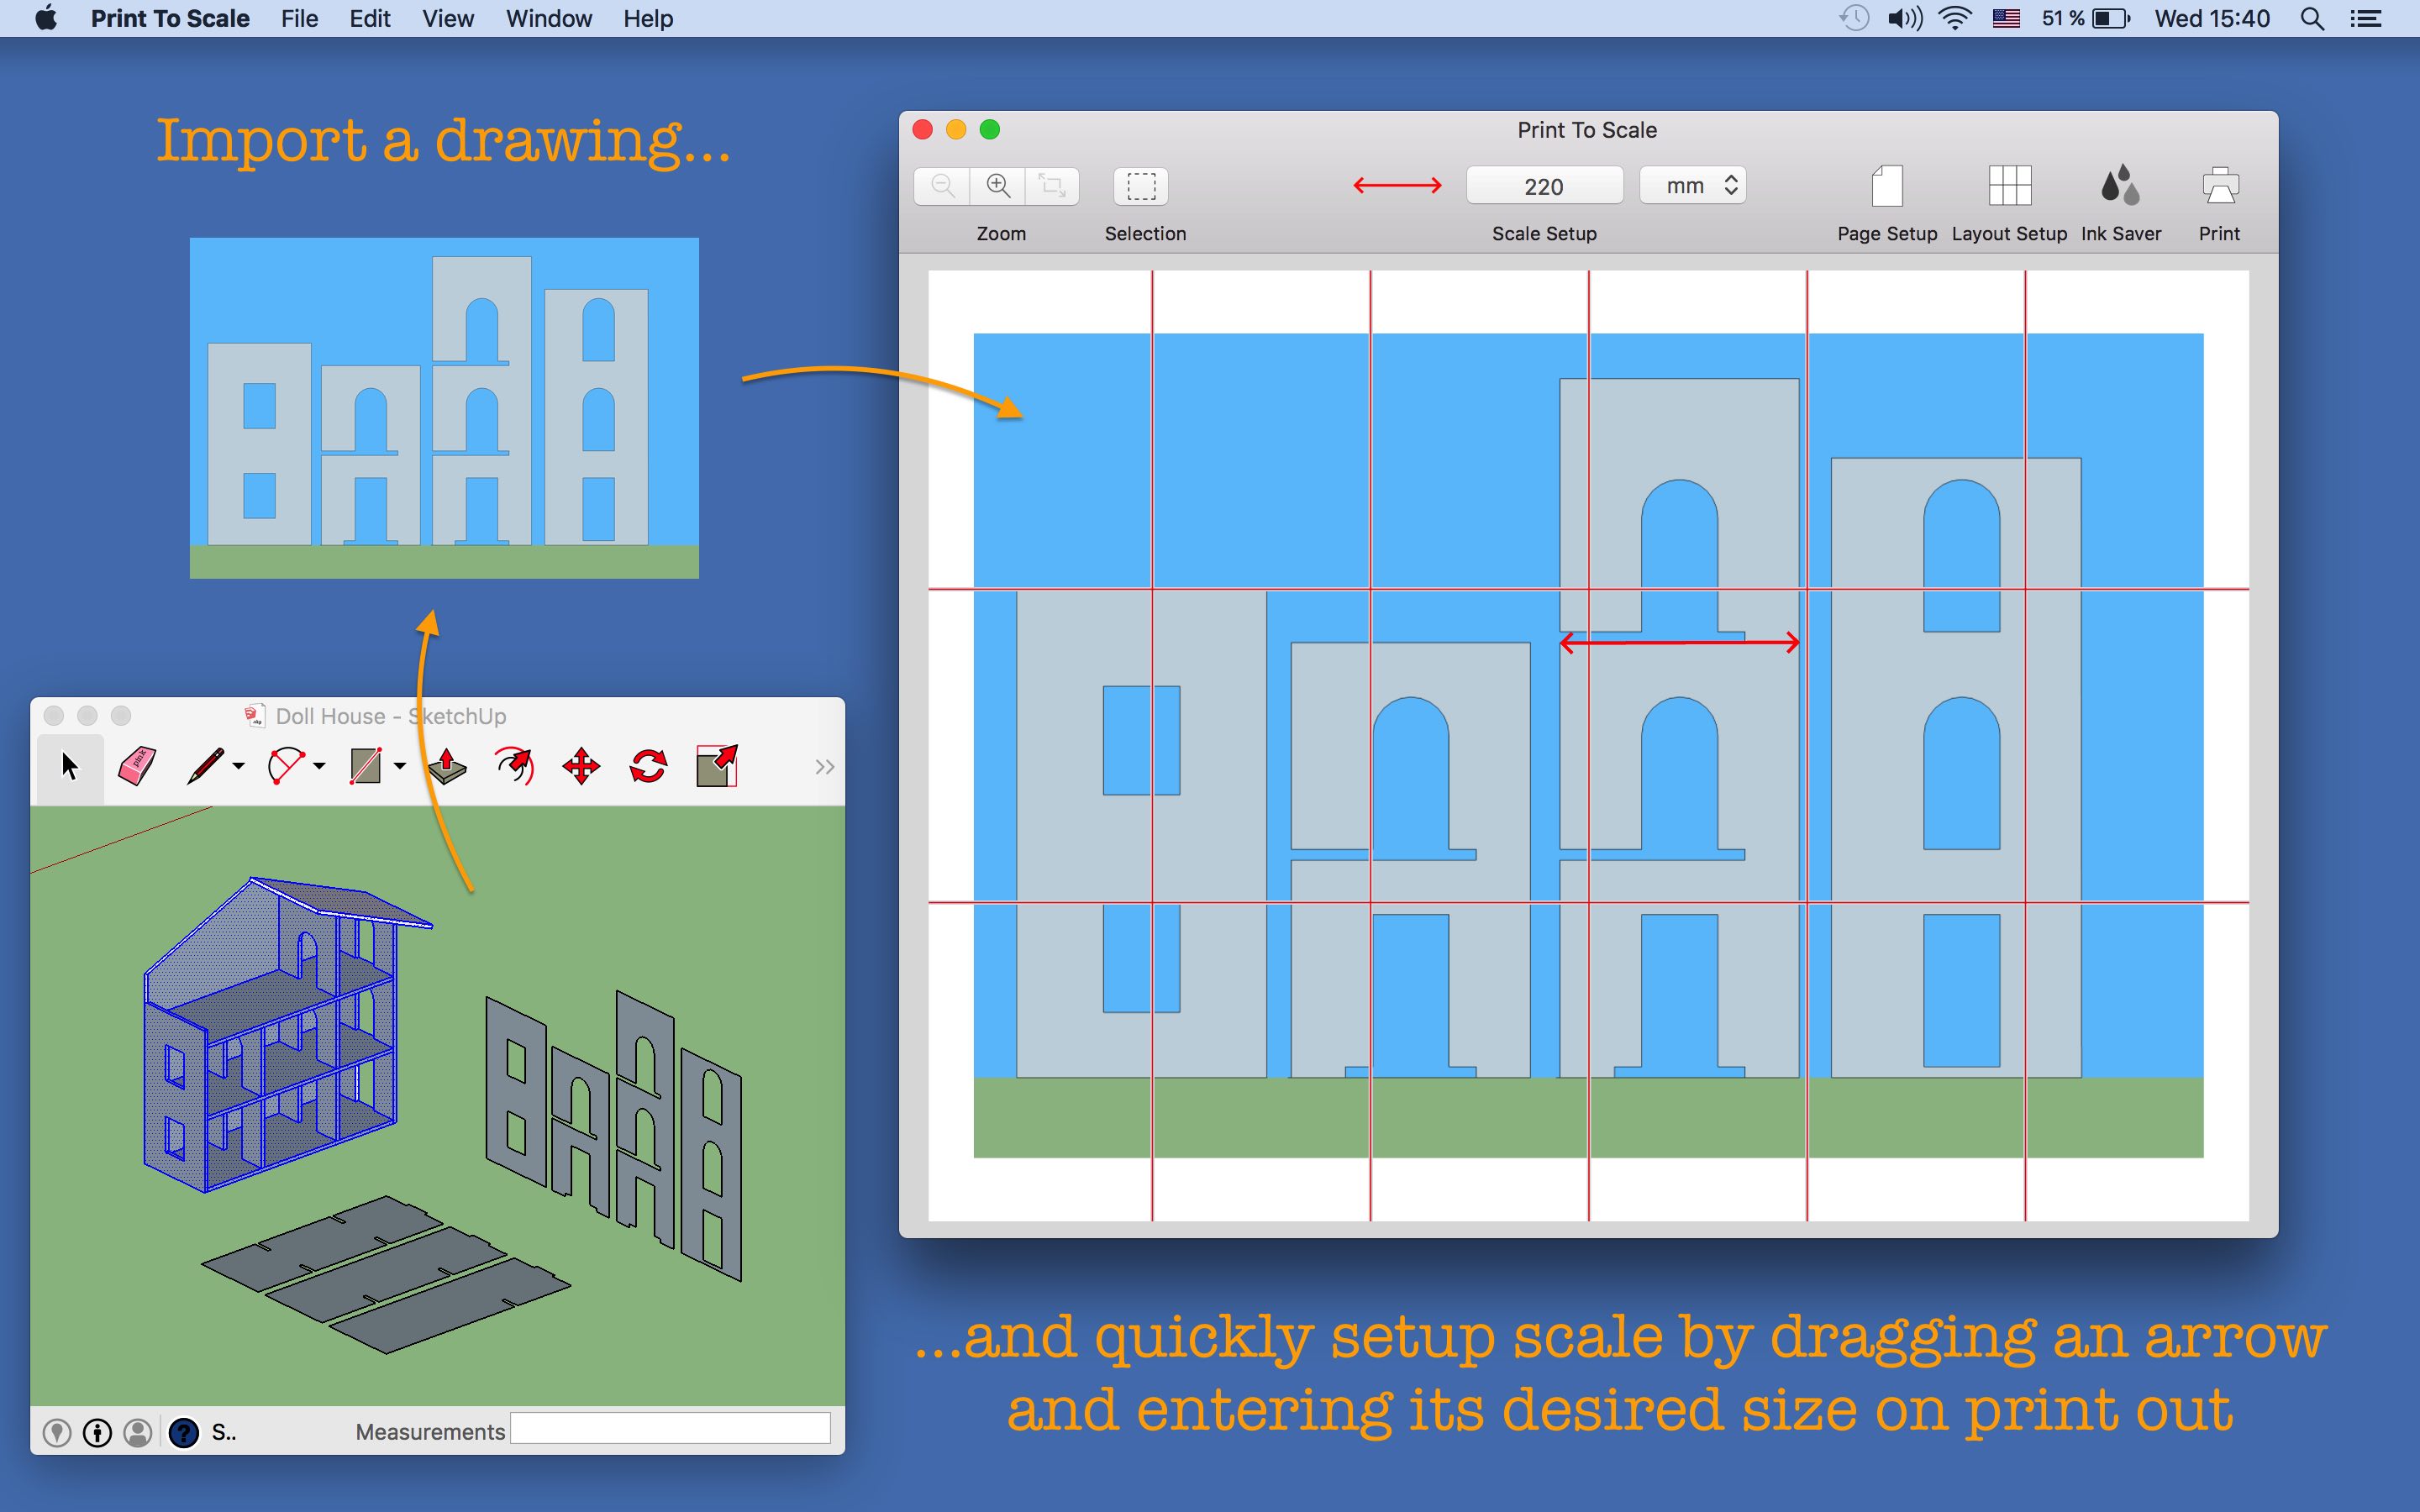Open the View menu
2420x1512 pixels.
[447, 19]
